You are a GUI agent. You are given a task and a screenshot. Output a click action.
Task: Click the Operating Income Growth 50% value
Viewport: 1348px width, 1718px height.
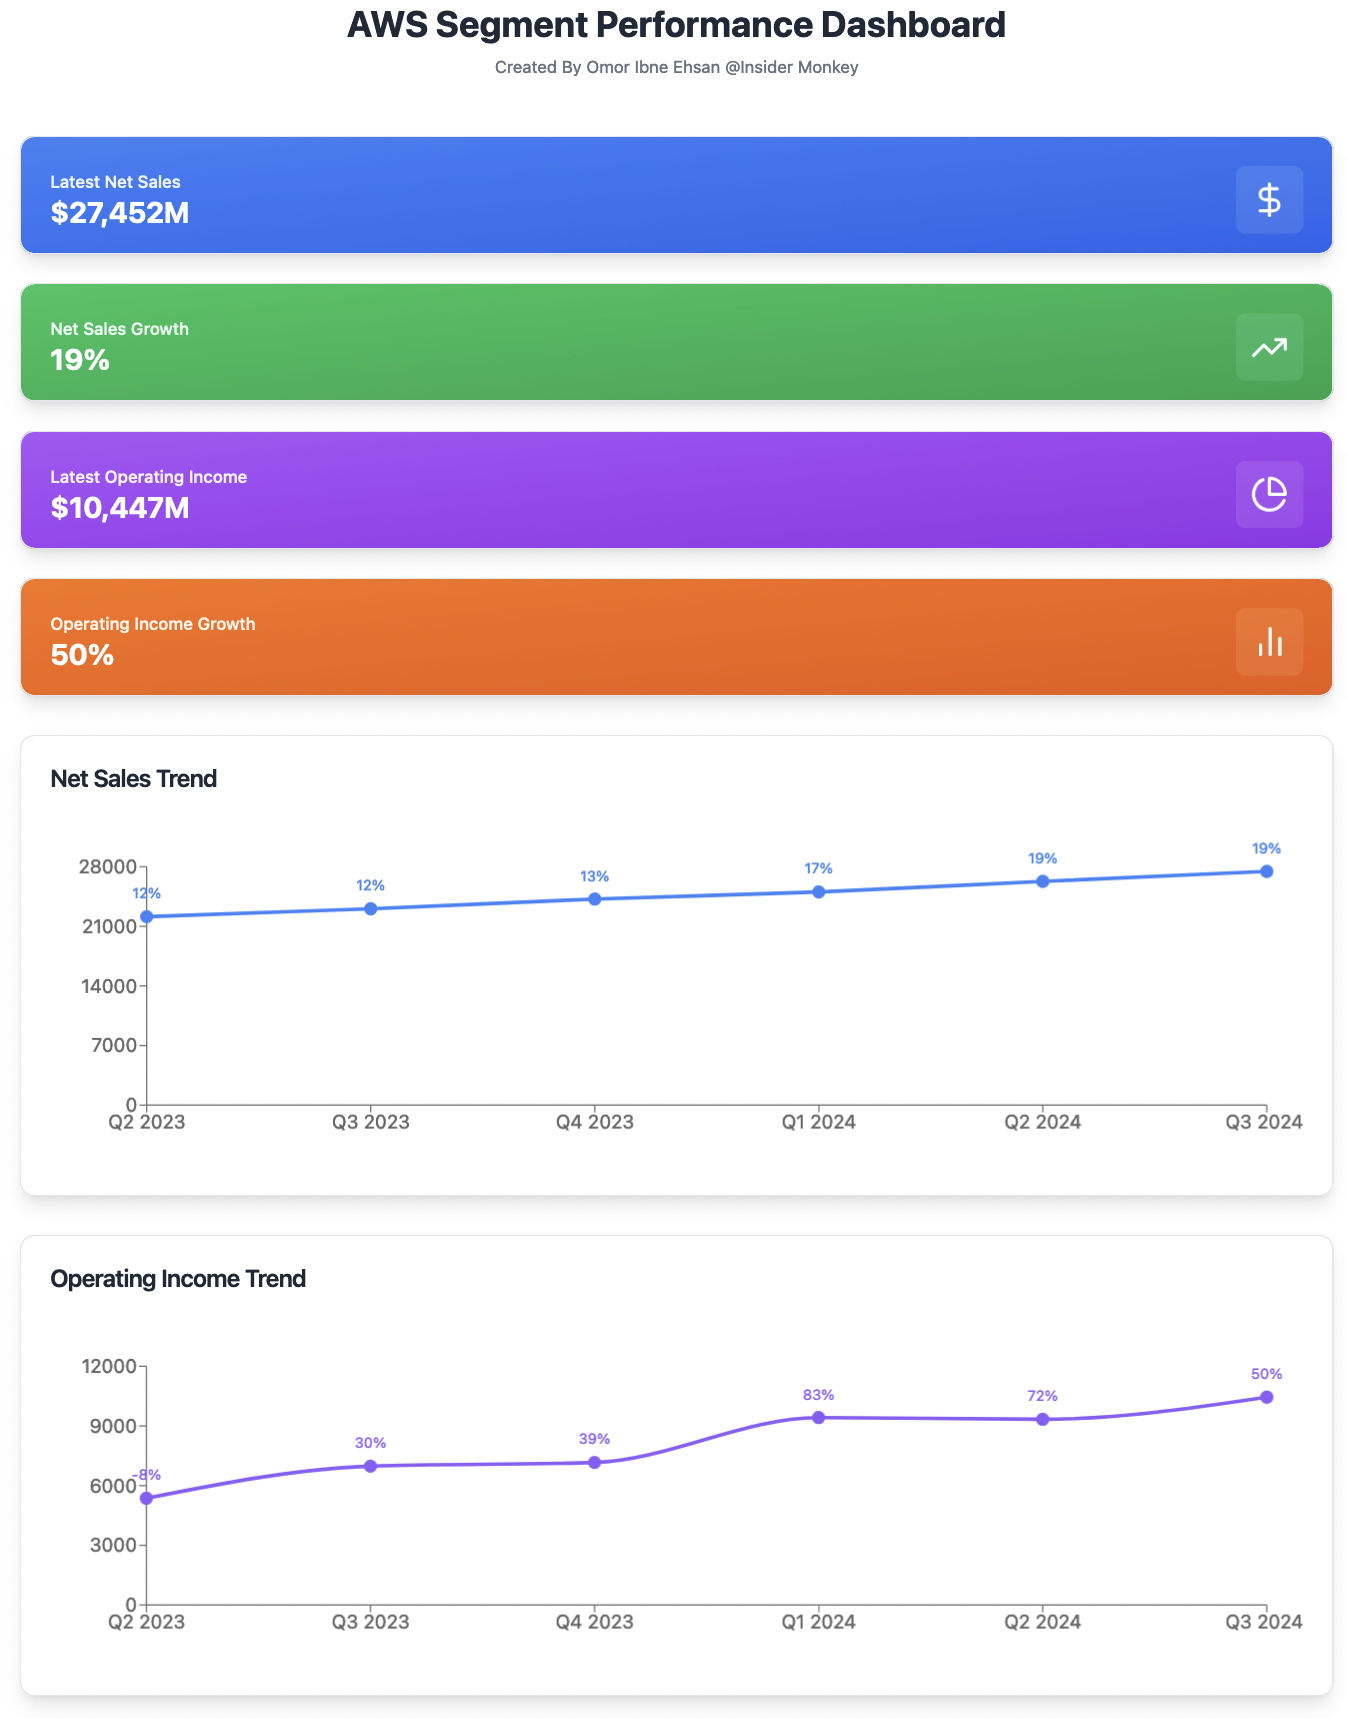click(x=82, y=655)
